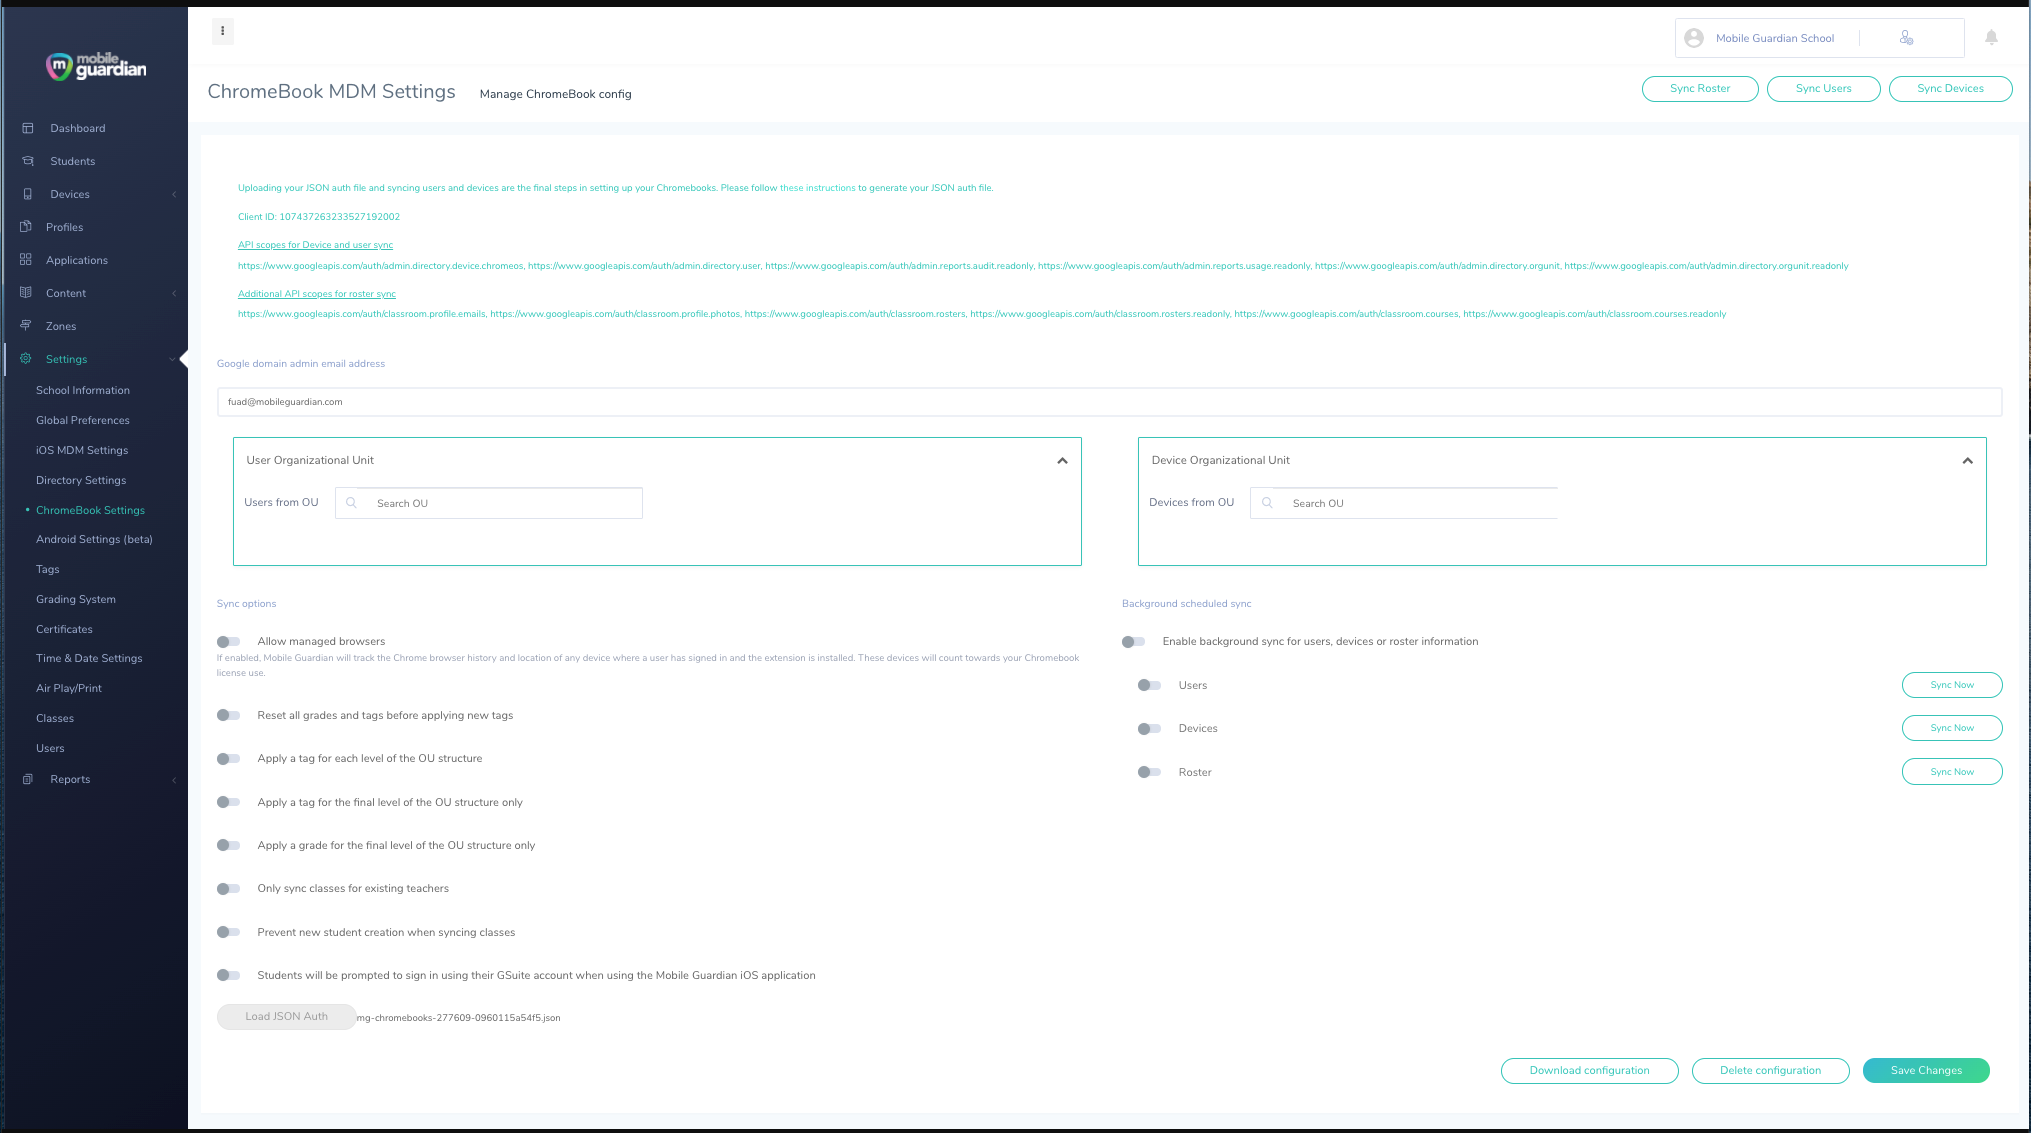Enable grade for final OU level only

228,845
